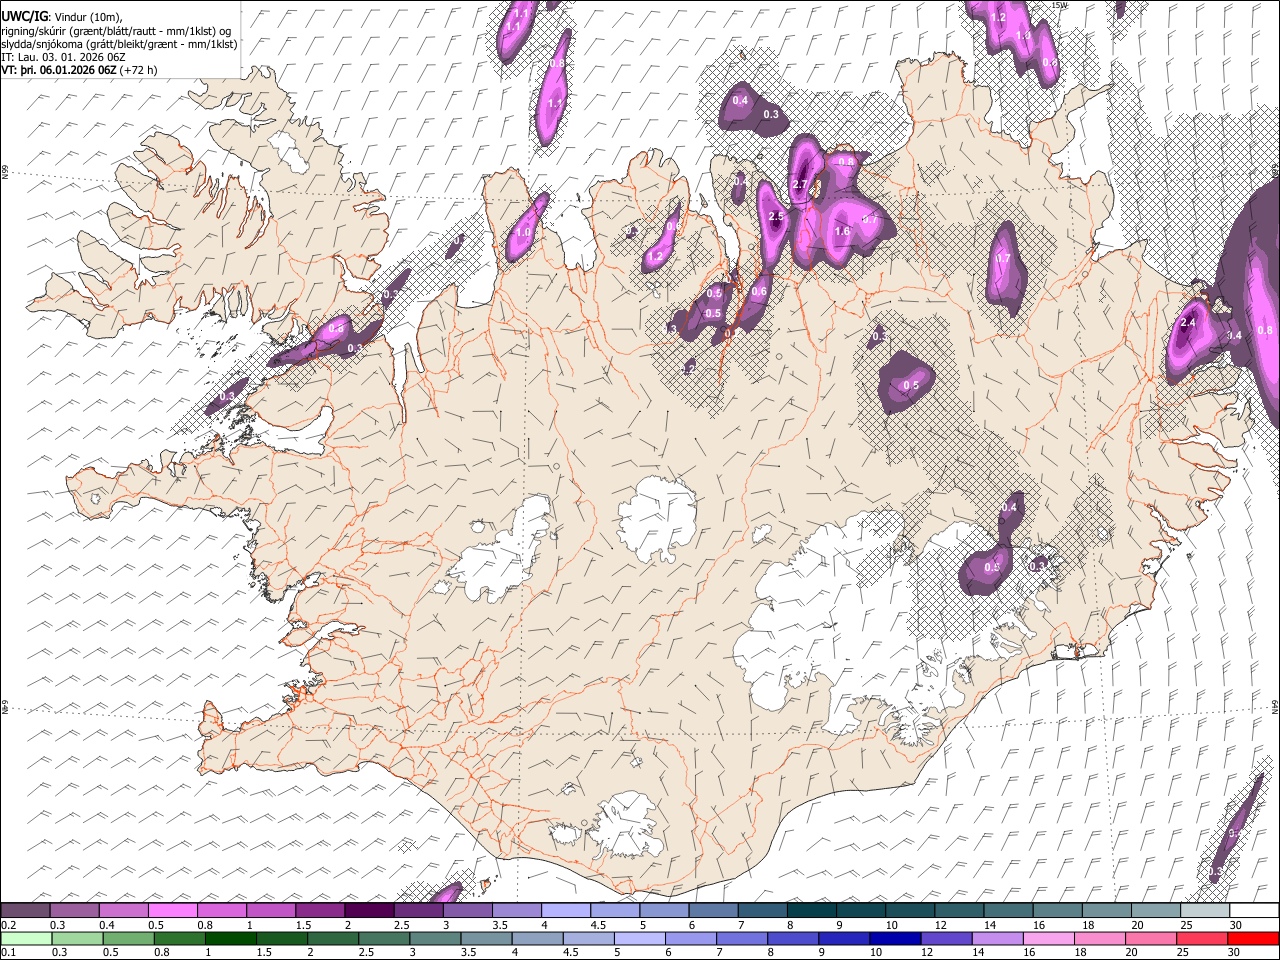Choose the orchid swatch above upper-row 0.4

pyautogui.click(x=123, y=910)
